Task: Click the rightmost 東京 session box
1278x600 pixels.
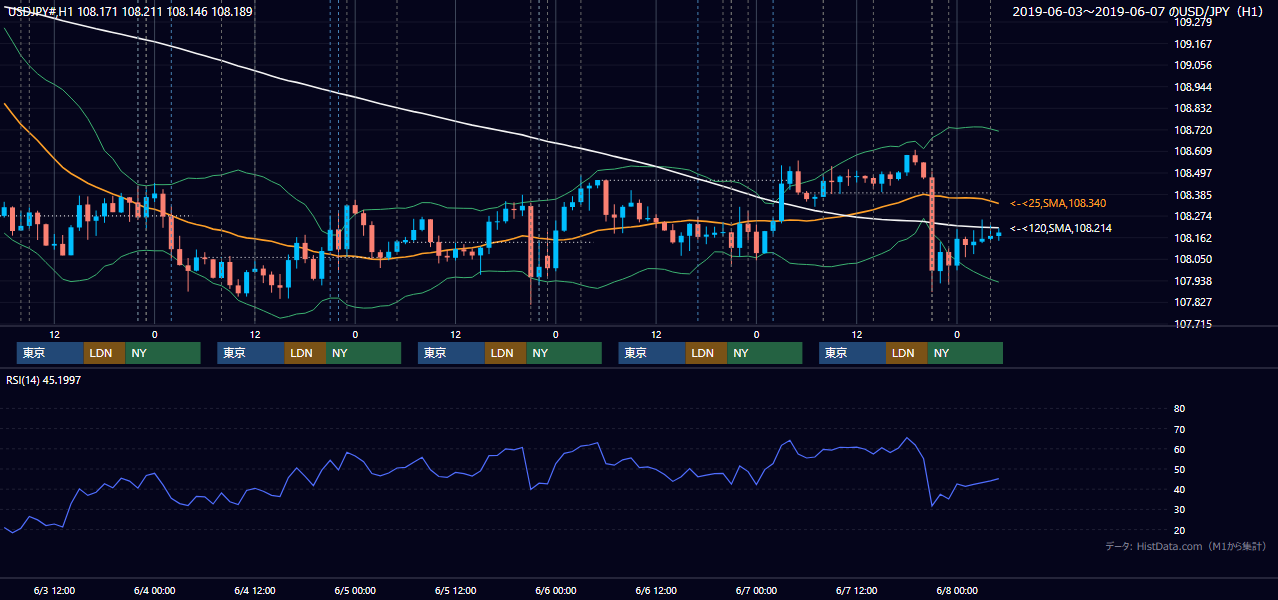Action: tap(852, 353)
